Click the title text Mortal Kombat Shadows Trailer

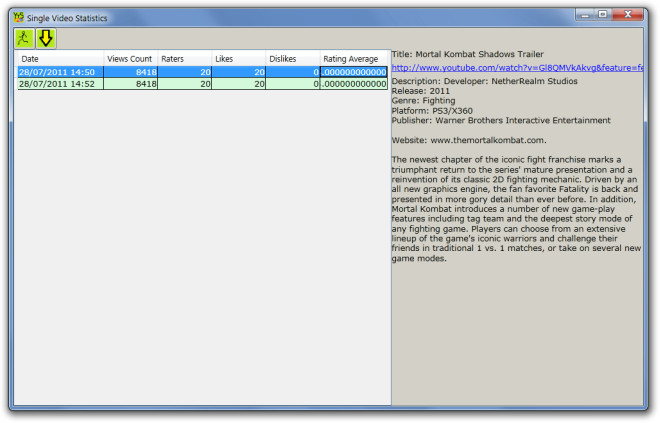click(x=479, y=54)
